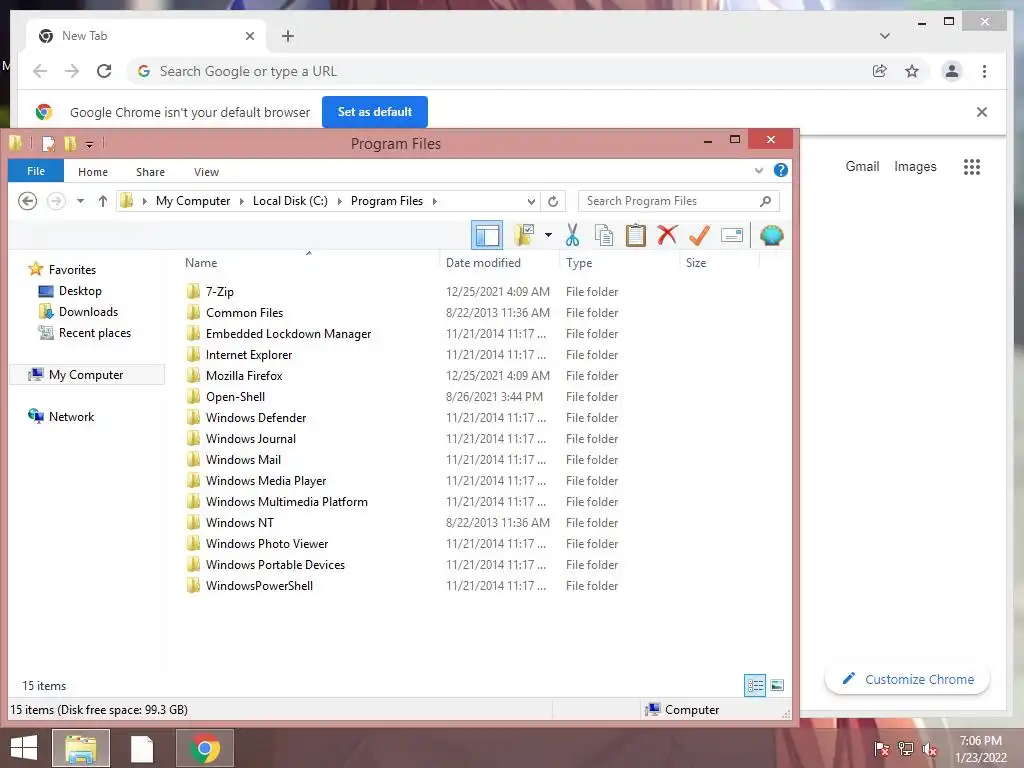Customize quick access toolbar dropdown arrow
Viewport: 1024px width, 768px height.
(89, 144)
